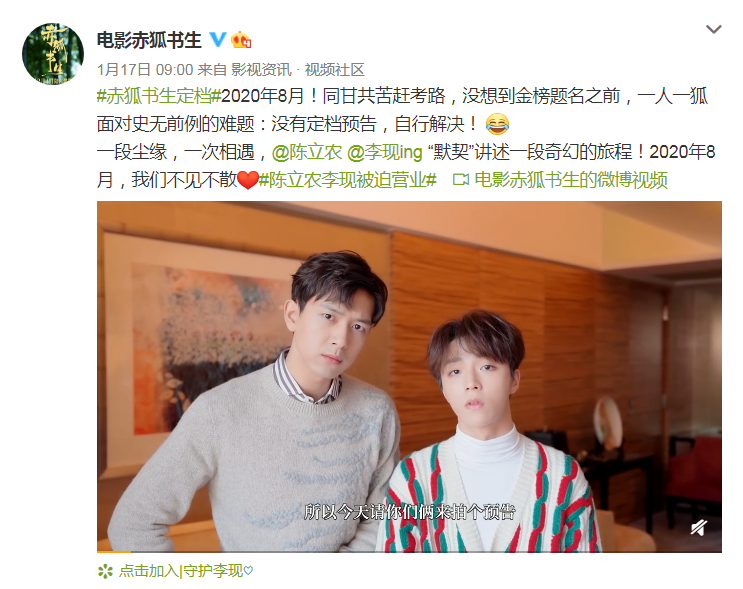Click the blue V verification badge
The width and height of the screenshot is (743, 589).
[x=217, y=39]
